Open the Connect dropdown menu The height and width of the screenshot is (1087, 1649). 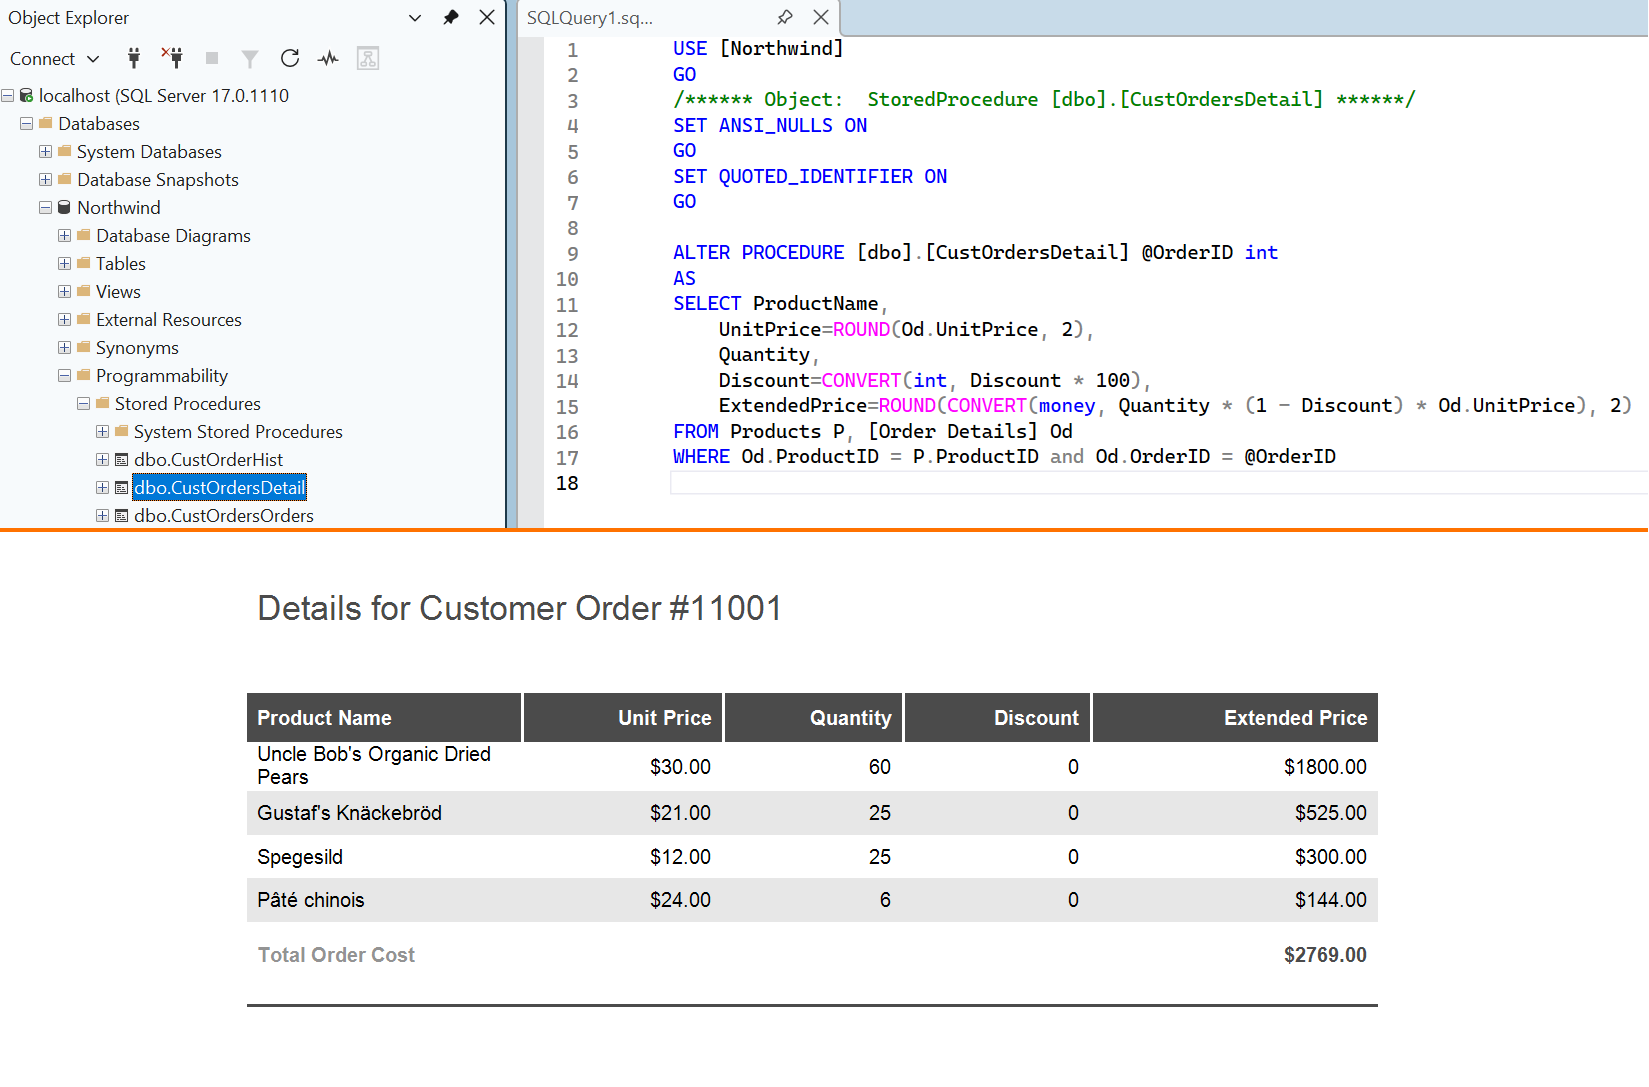coord(55,58)
